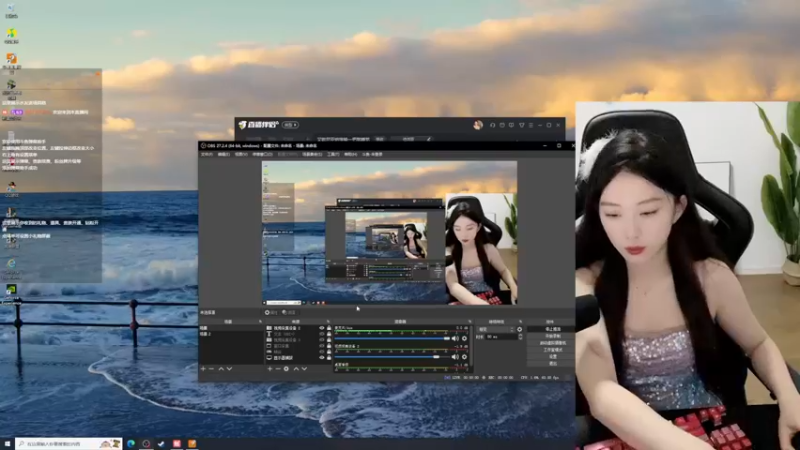
Task: Pop out the Audio Mixer dock
Action: click(x=470, y=321)
